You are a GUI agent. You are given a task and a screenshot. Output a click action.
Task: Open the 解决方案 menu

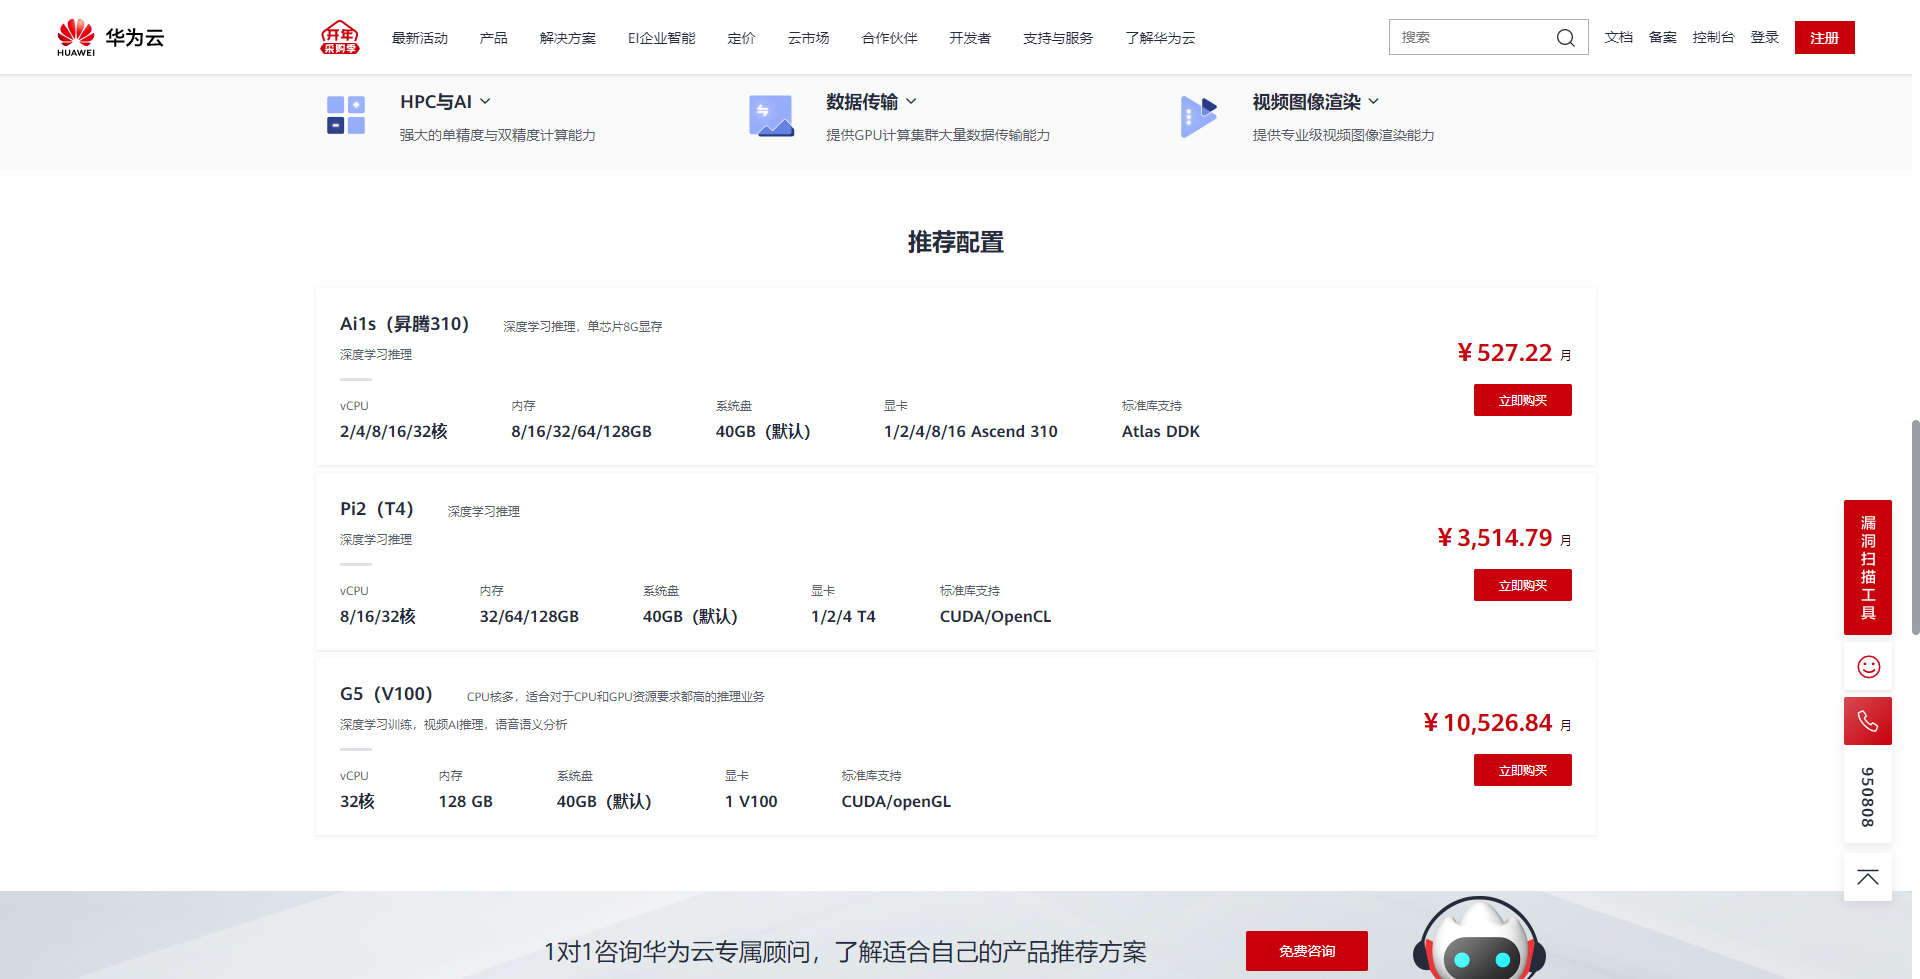[567, 38]
